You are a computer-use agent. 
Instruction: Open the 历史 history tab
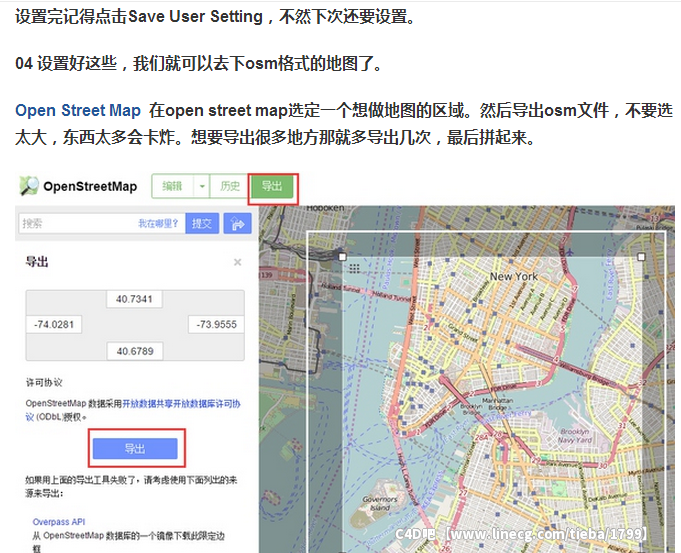click(229, 186)
